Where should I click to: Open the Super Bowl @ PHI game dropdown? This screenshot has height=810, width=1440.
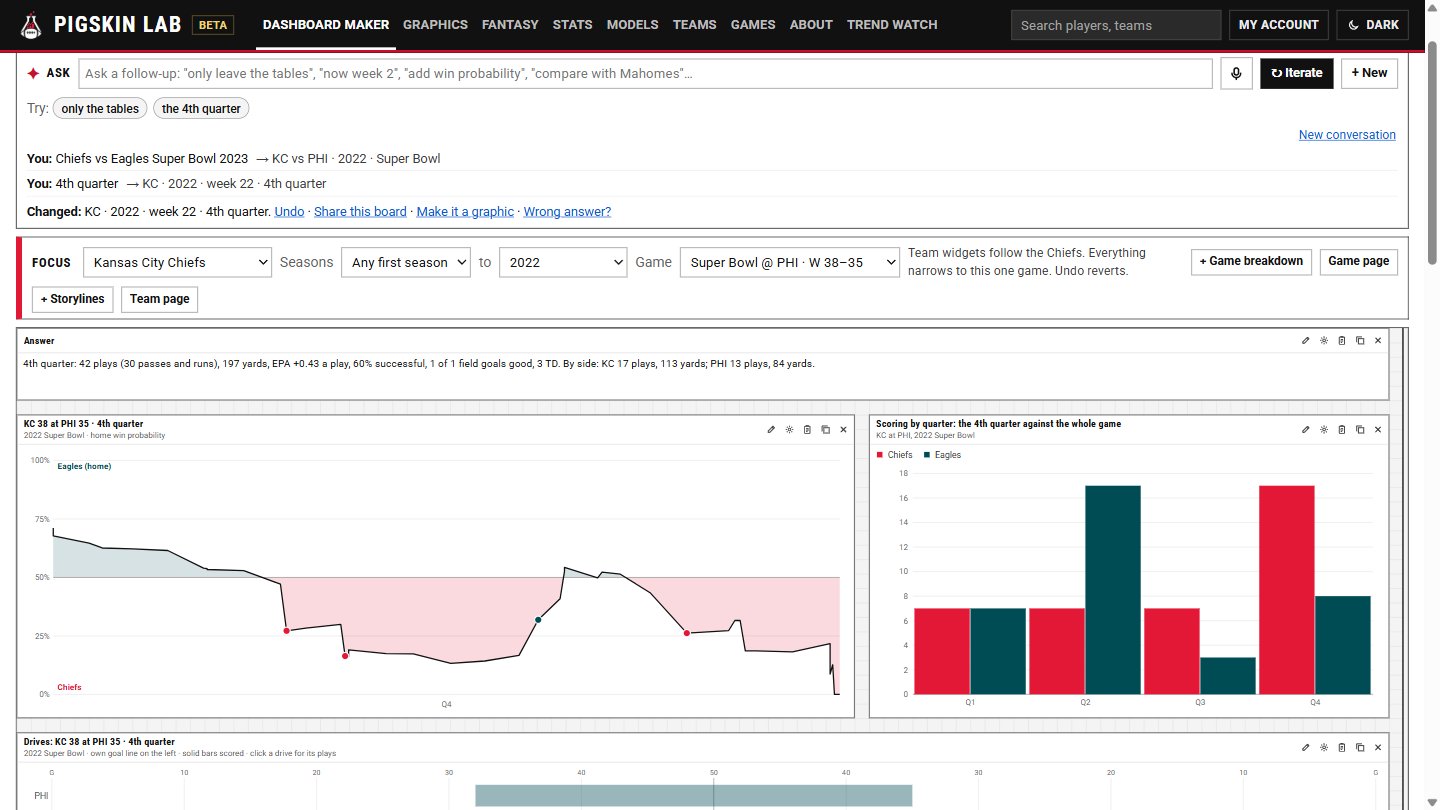pos(790,262)
